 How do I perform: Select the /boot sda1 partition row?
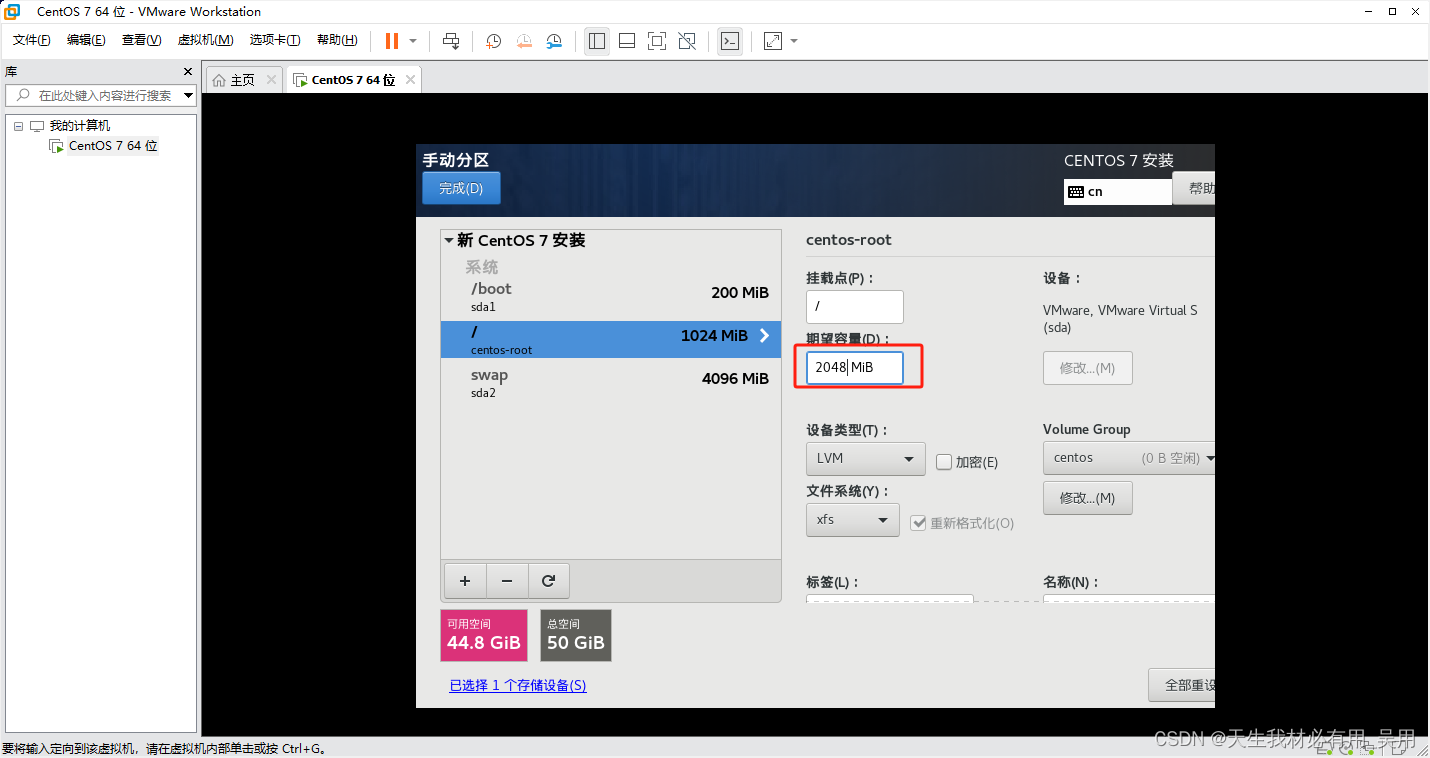pos(610,296)
